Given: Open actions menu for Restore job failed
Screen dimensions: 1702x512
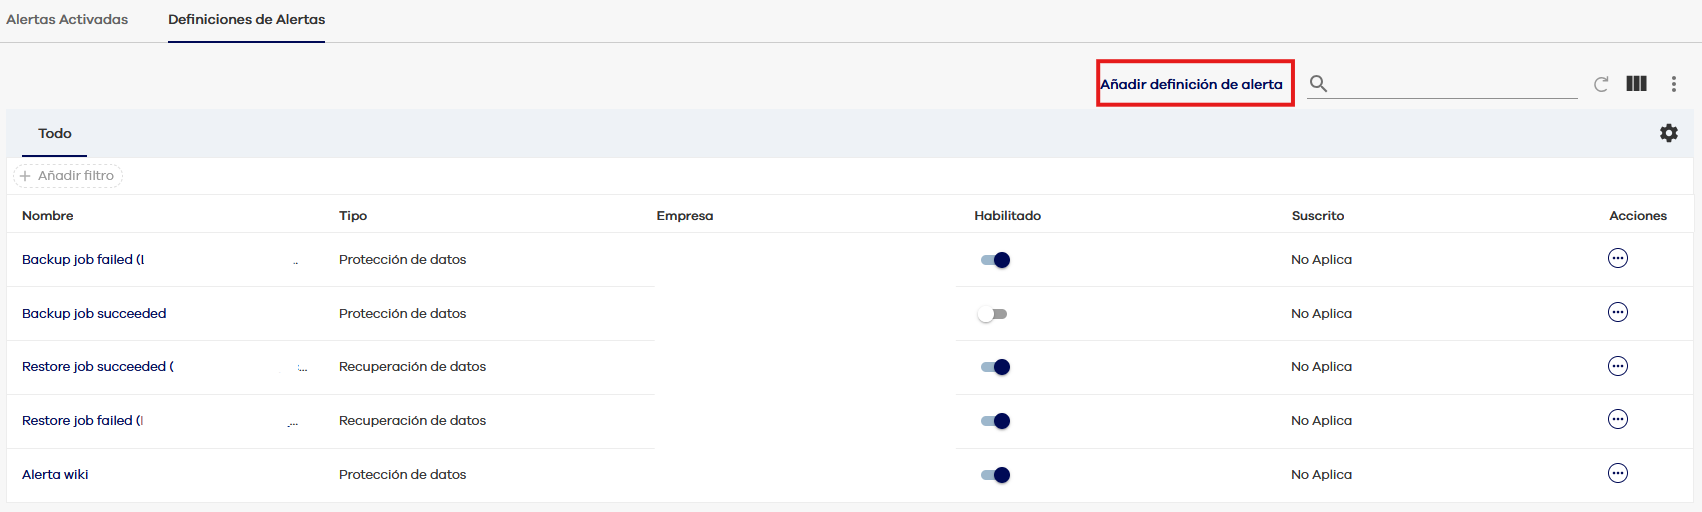Looking at the screenshot, I should (1617, 420).
